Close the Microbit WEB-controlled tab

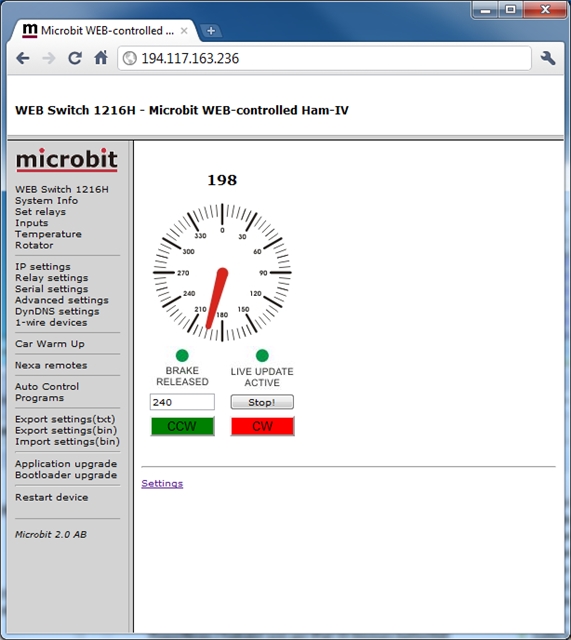click(x=184, y=31)
